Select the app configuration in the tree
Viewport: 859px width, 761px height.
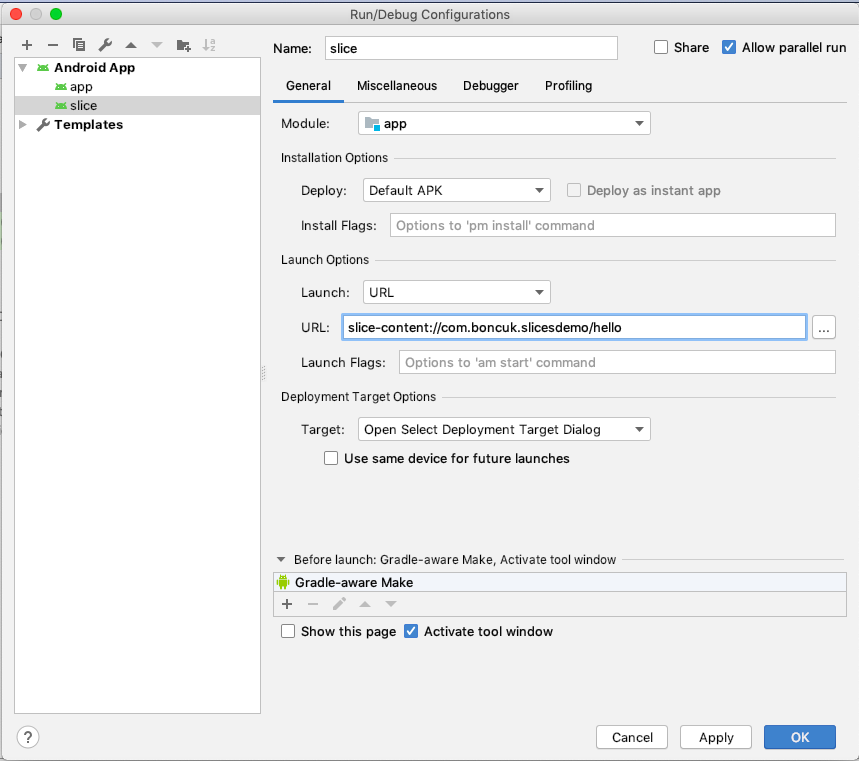pos(81,87)
